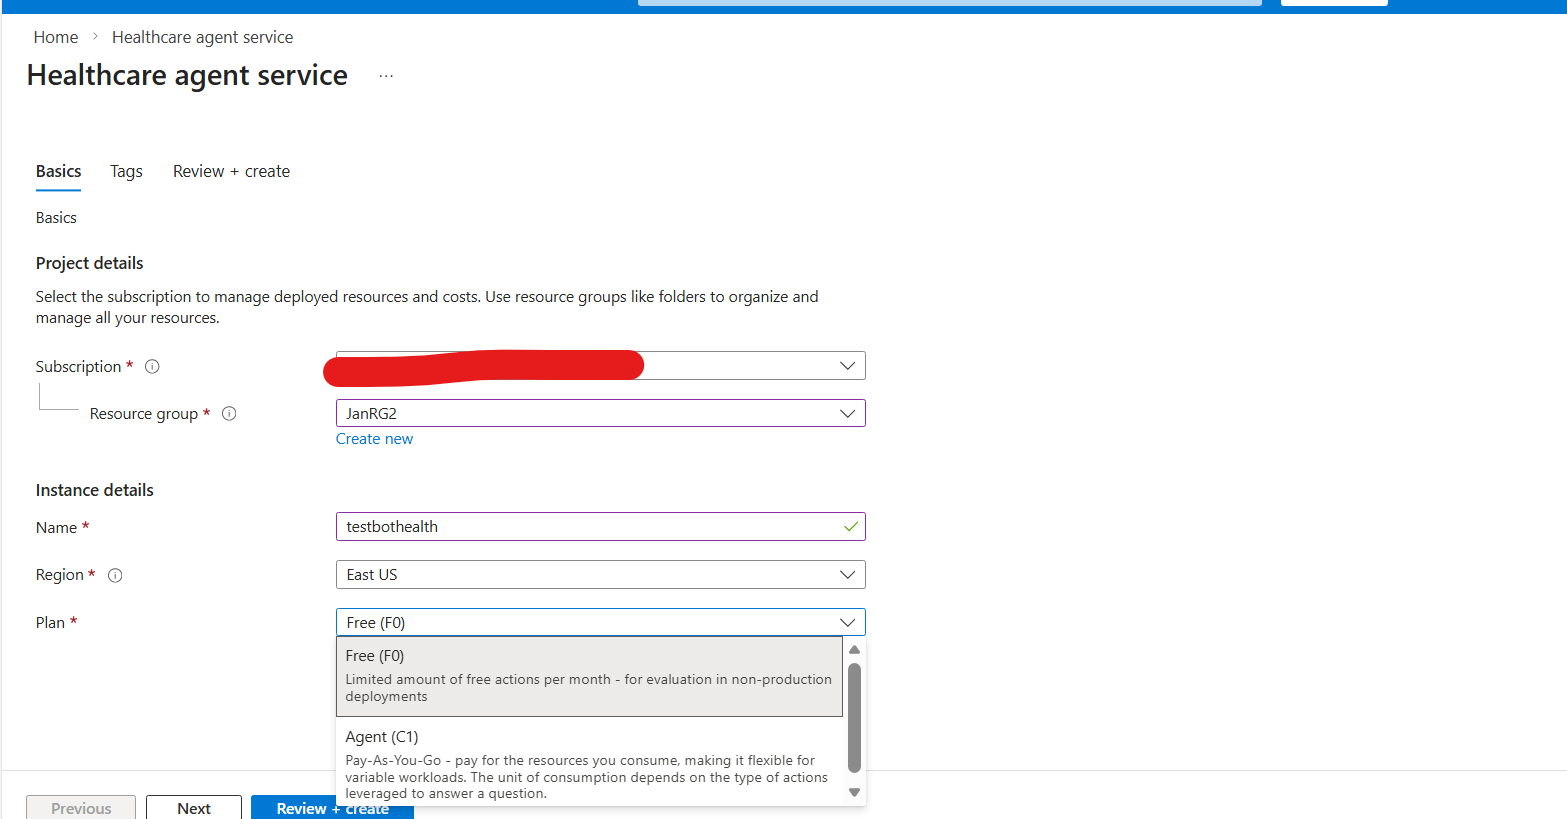Screen dimensions: 1567x819
Task: Click the plan list scrollbar thumb
Action: [x=854, y=717]
